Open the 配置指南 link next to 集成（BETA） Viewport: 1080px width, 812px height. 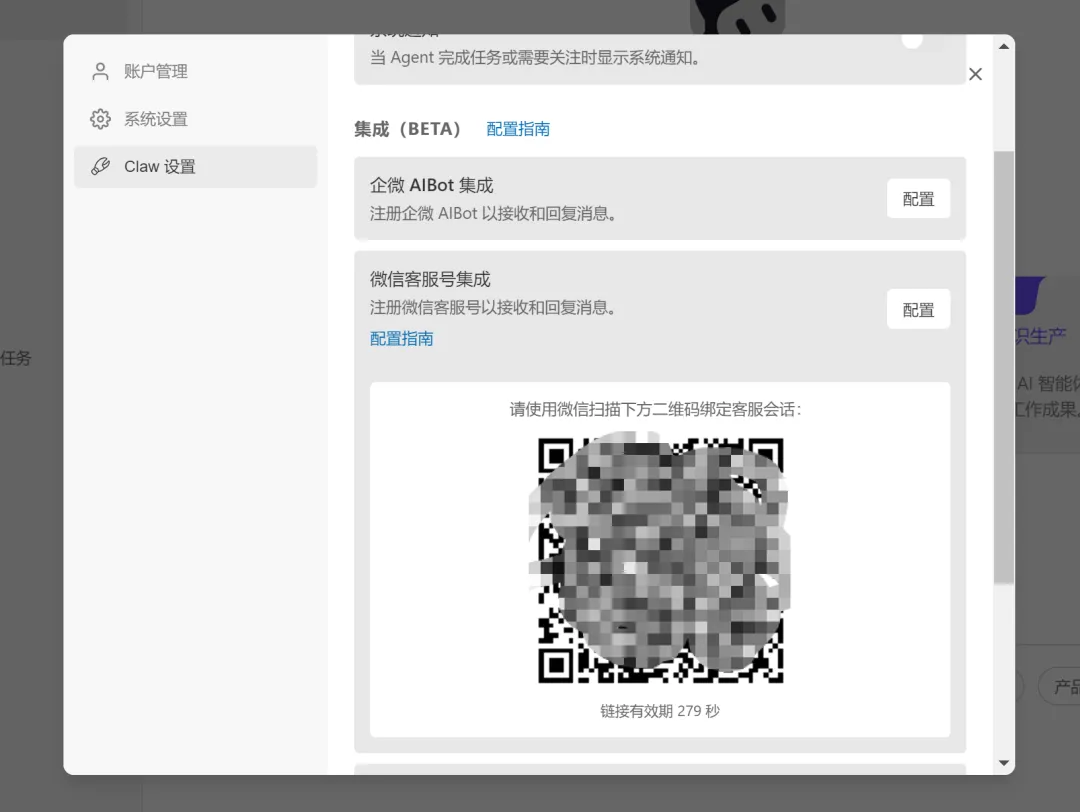(518, 129)
